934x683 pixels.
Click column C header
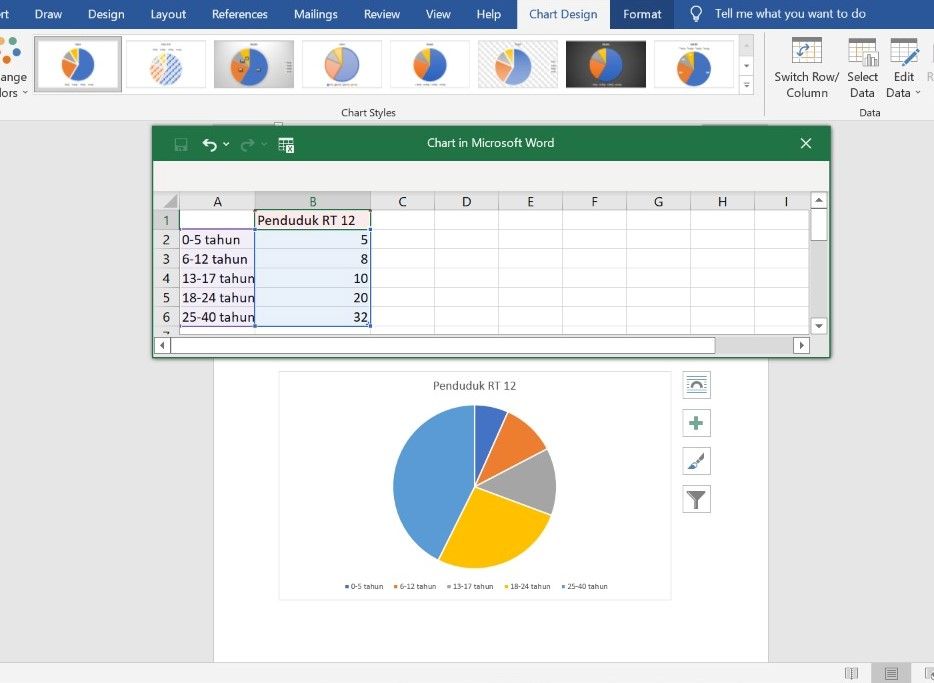tap(402, 202)
